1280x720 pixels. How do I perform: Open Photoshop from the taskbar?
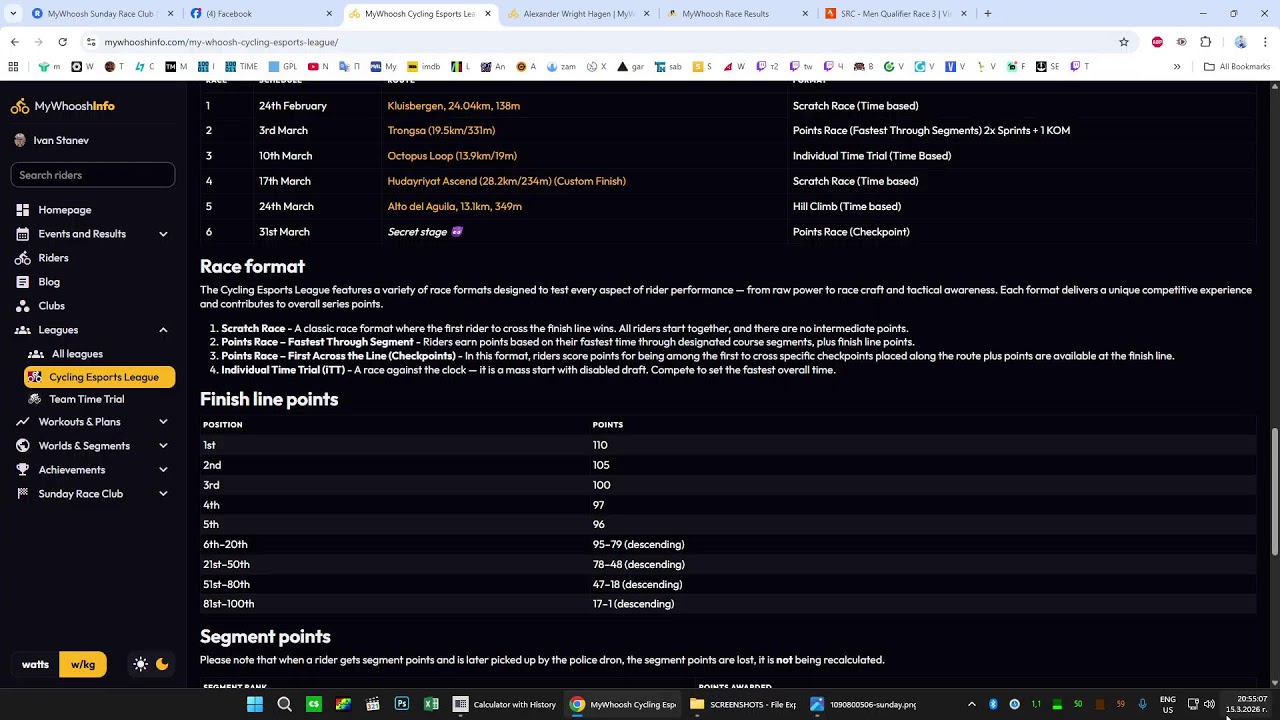pos(402,704)
